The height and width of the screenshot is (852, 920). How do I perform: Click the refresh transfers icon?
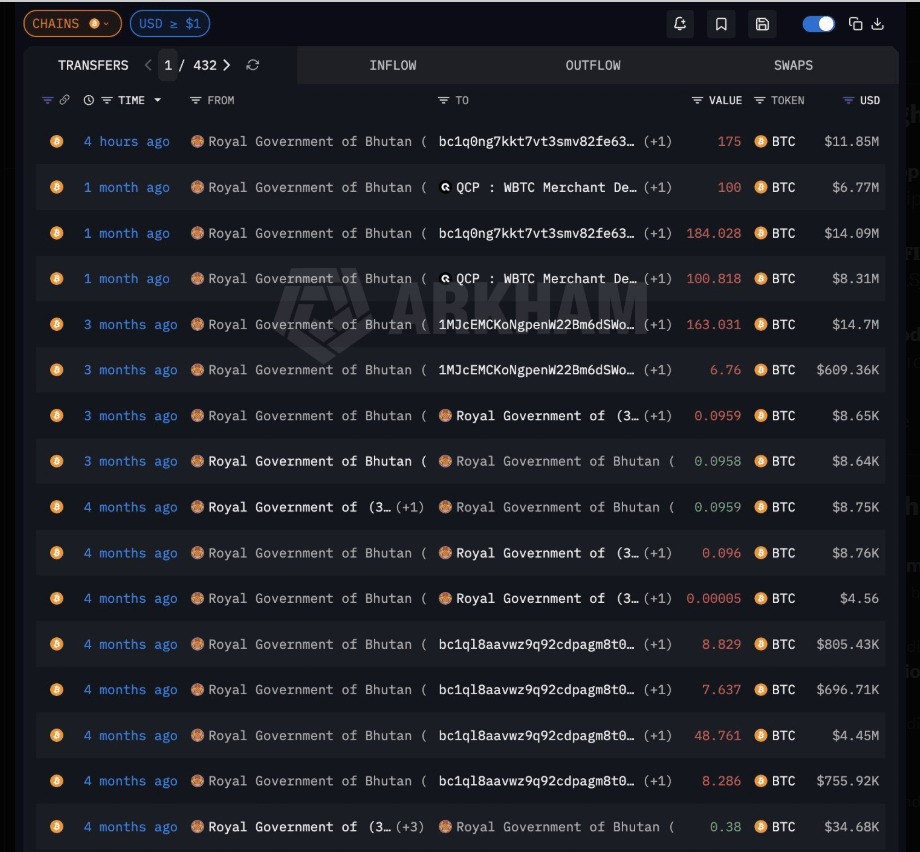(253, 65)
